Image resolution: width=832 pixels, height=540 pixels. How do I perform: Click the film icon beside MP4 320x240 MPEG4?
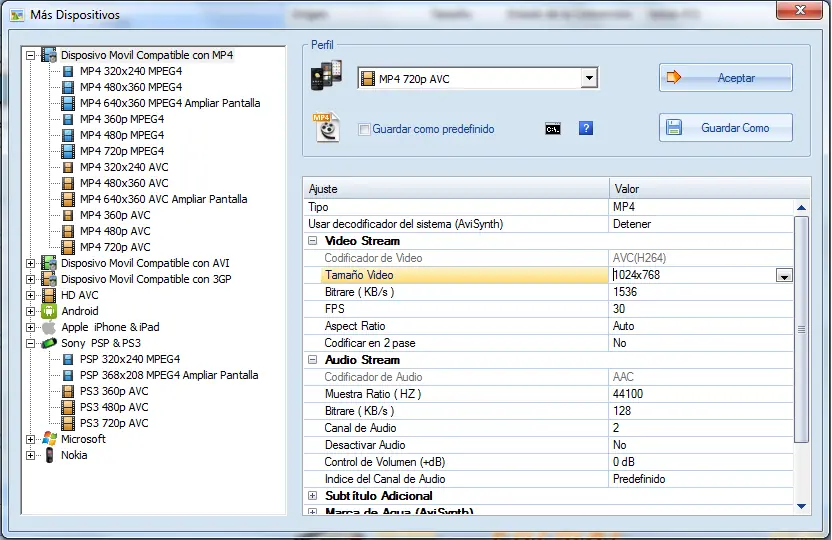tap(68, 71)
